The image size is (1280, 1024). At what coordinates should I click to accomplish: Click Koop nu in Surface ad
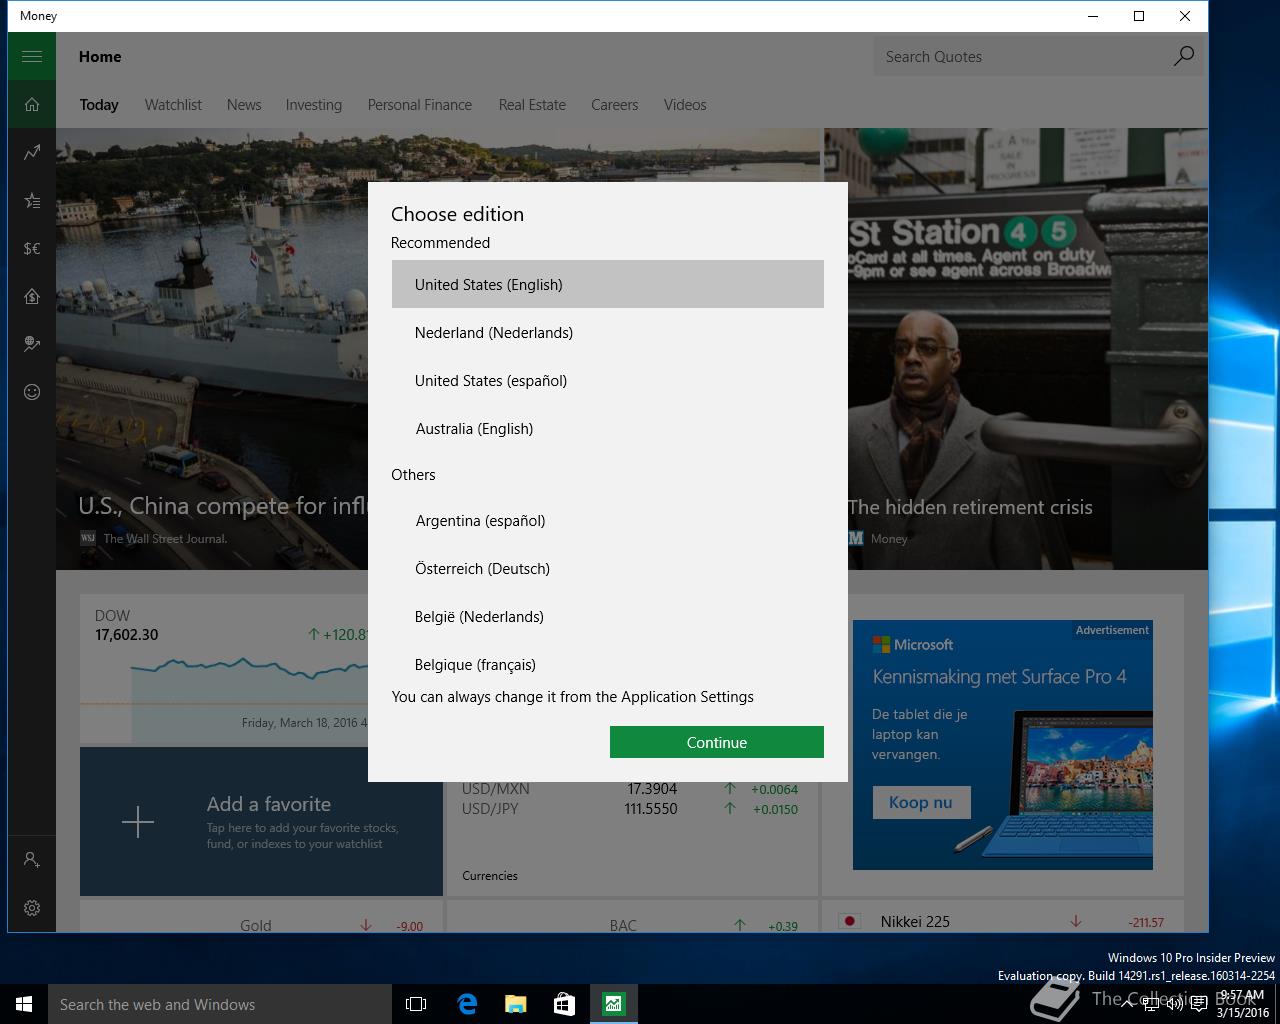[x=920, y=802]
